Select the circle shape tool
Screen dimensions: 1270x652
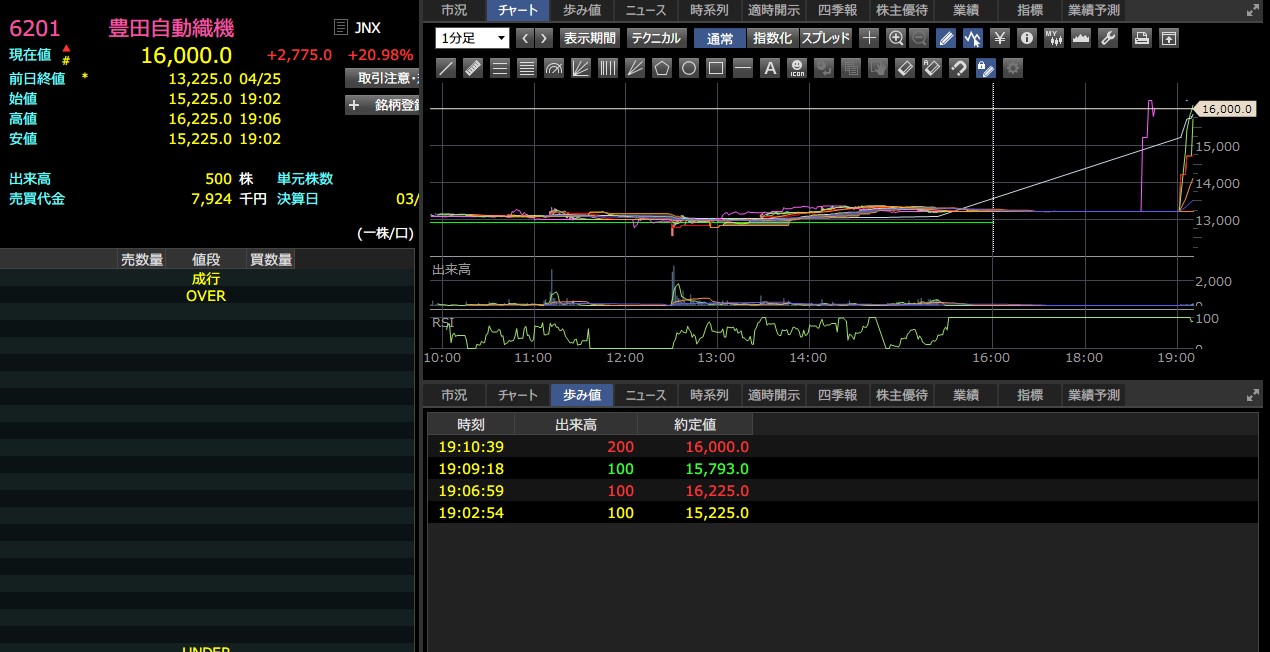[689, 68]
